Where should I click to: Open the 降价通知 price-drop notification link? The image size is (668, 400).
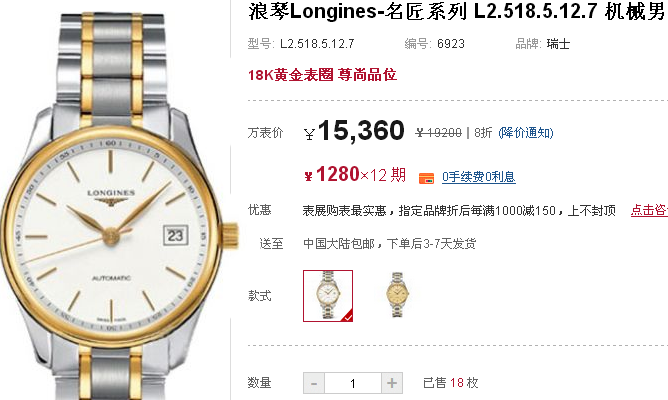point(526,133)
